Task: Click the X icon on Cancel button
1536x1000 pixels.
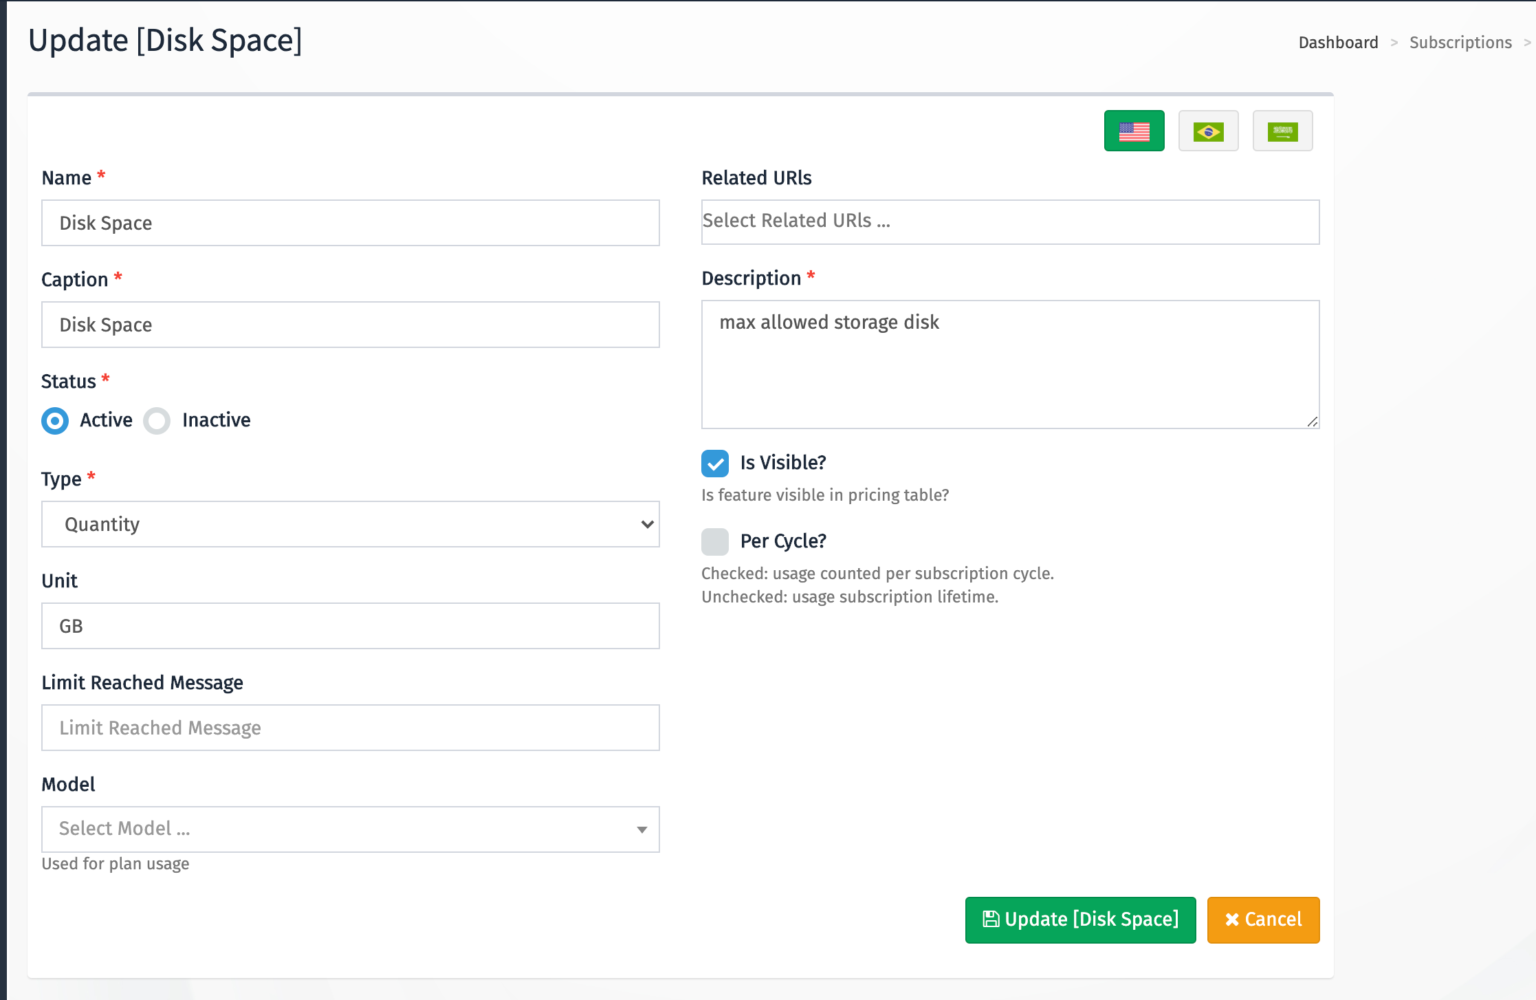Action: (x=1233, y=919)
